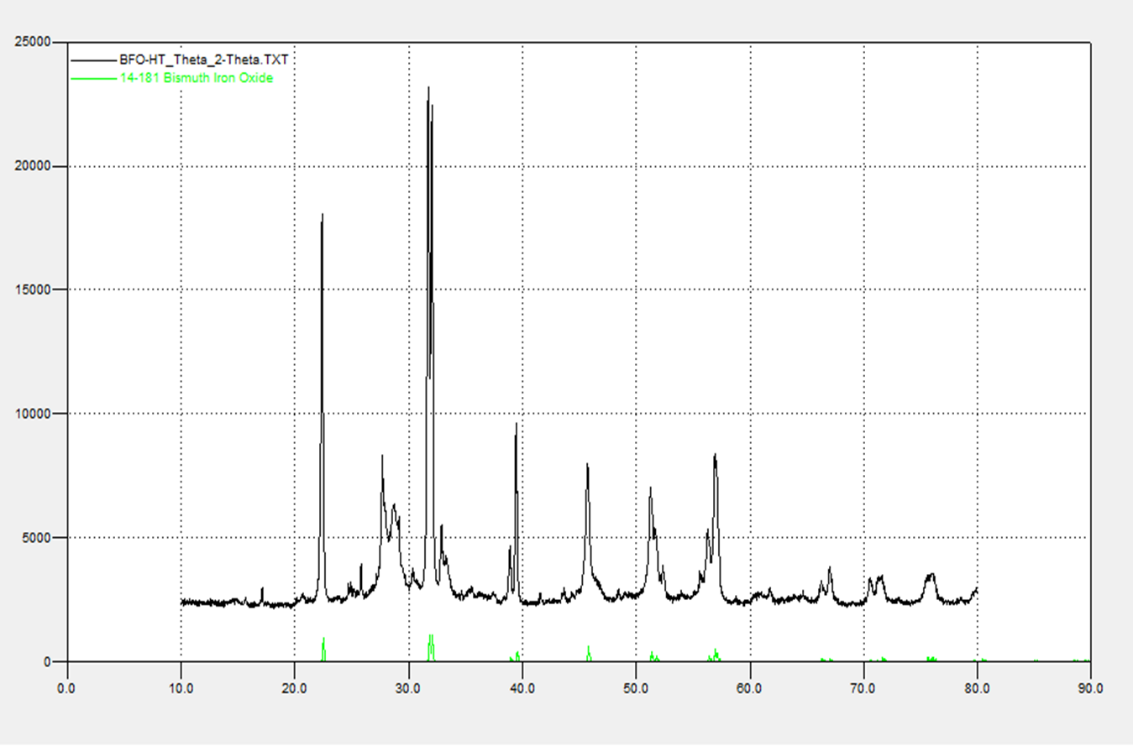The width and height of the screenshot is (1133, 746).
Task: Click the broad black peak near 76 degrees
Action: tap(931, 576)
